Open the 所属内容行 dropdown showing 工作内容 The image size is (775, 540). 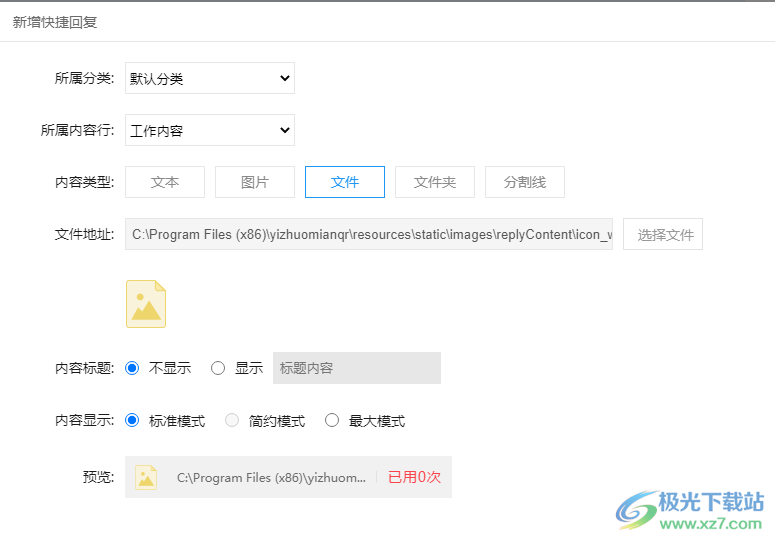(210, 130)
